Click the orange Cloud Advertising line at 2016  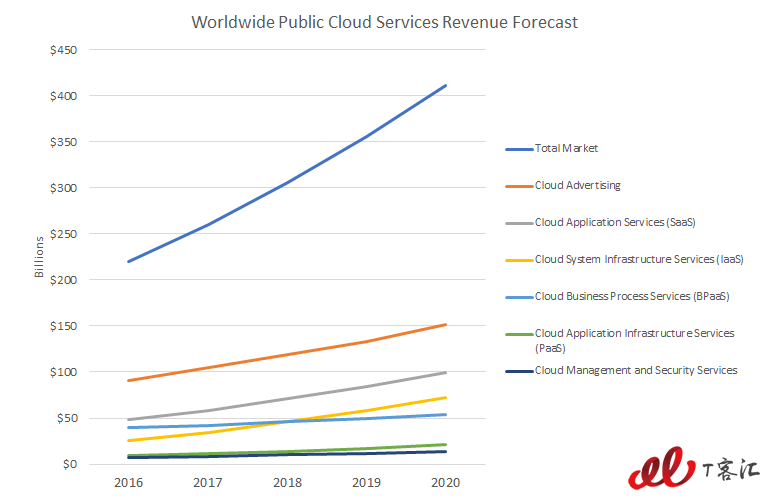(129, 381)
